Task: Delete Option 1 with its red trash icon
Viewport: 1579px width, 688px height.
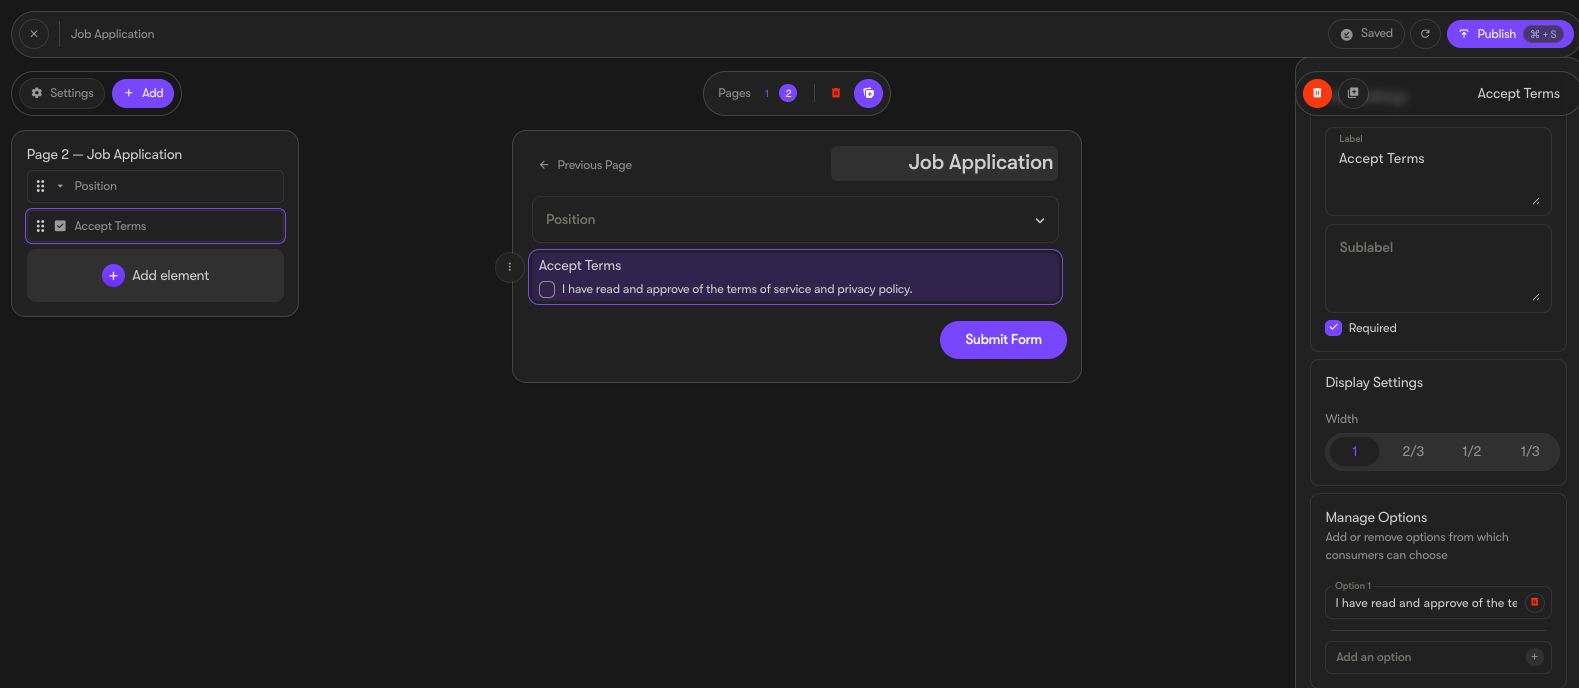Action: click(1535, 602)
